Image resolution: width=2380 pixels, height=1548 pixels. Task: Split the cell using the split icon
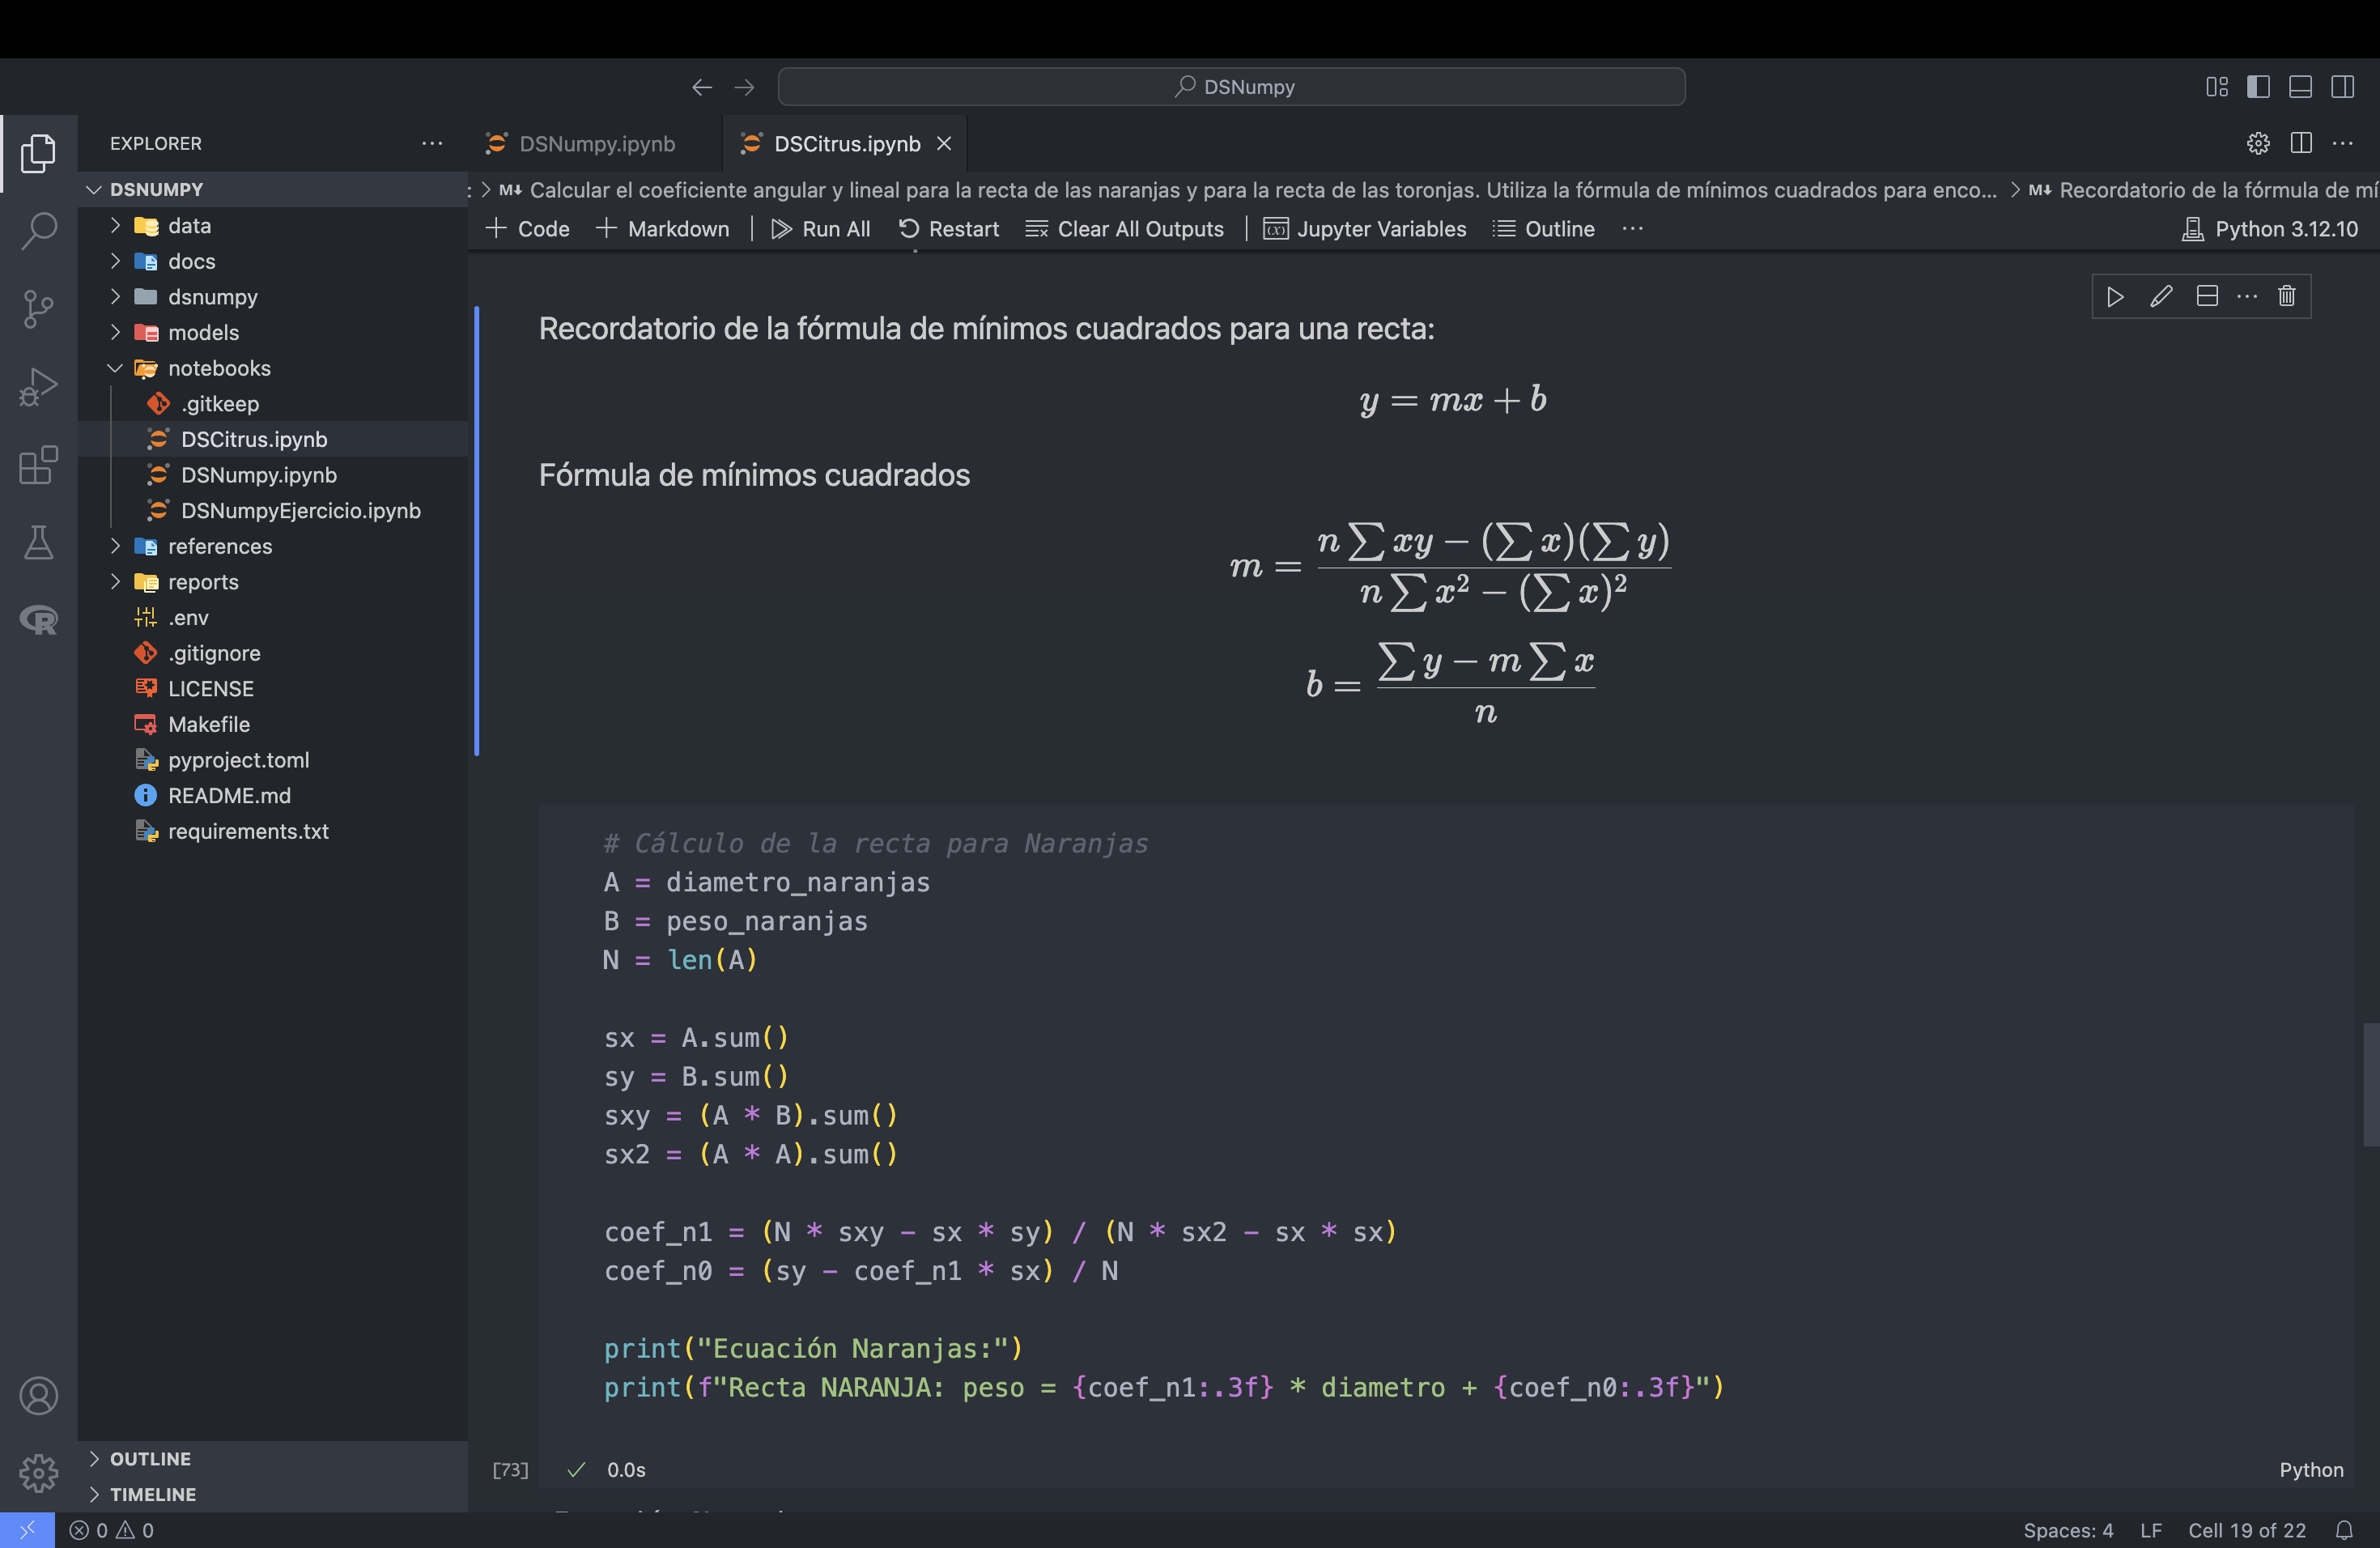(2207, 296)
